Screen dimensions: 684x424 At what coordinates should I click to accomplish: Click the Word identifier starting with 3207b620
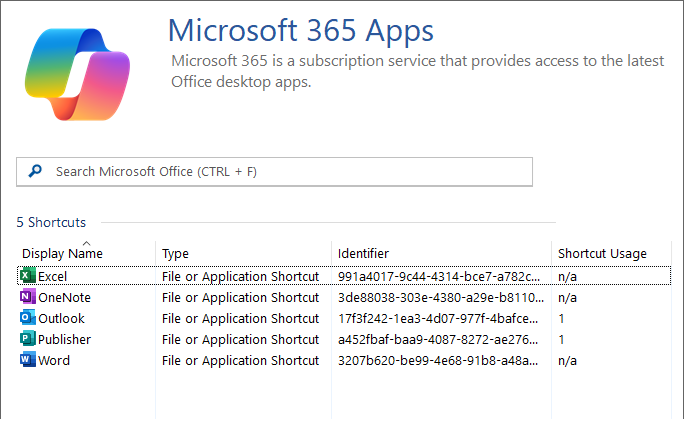click(x=439, y=360)
